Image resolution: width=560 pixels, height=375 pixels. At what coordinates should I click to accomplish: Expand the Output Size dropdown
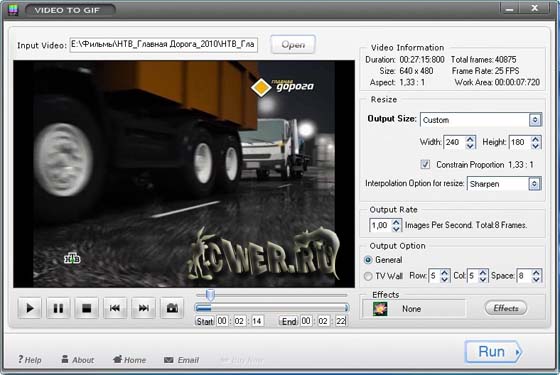[535, 120]
